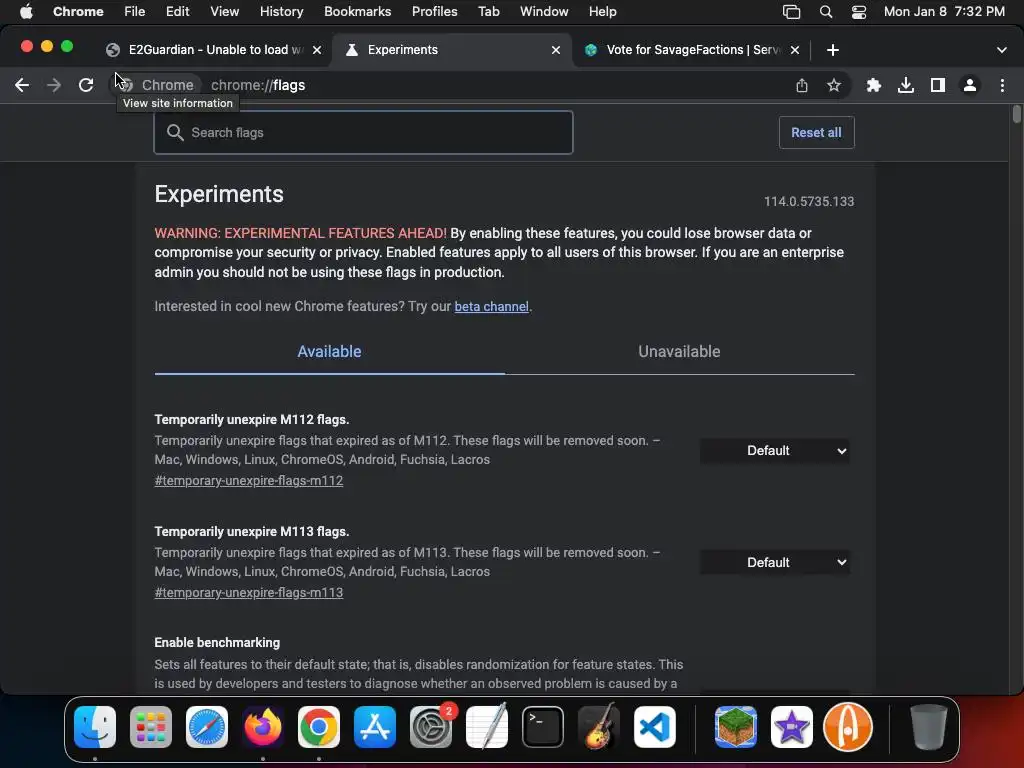Expand the tab search chevron

(1001, 50)
